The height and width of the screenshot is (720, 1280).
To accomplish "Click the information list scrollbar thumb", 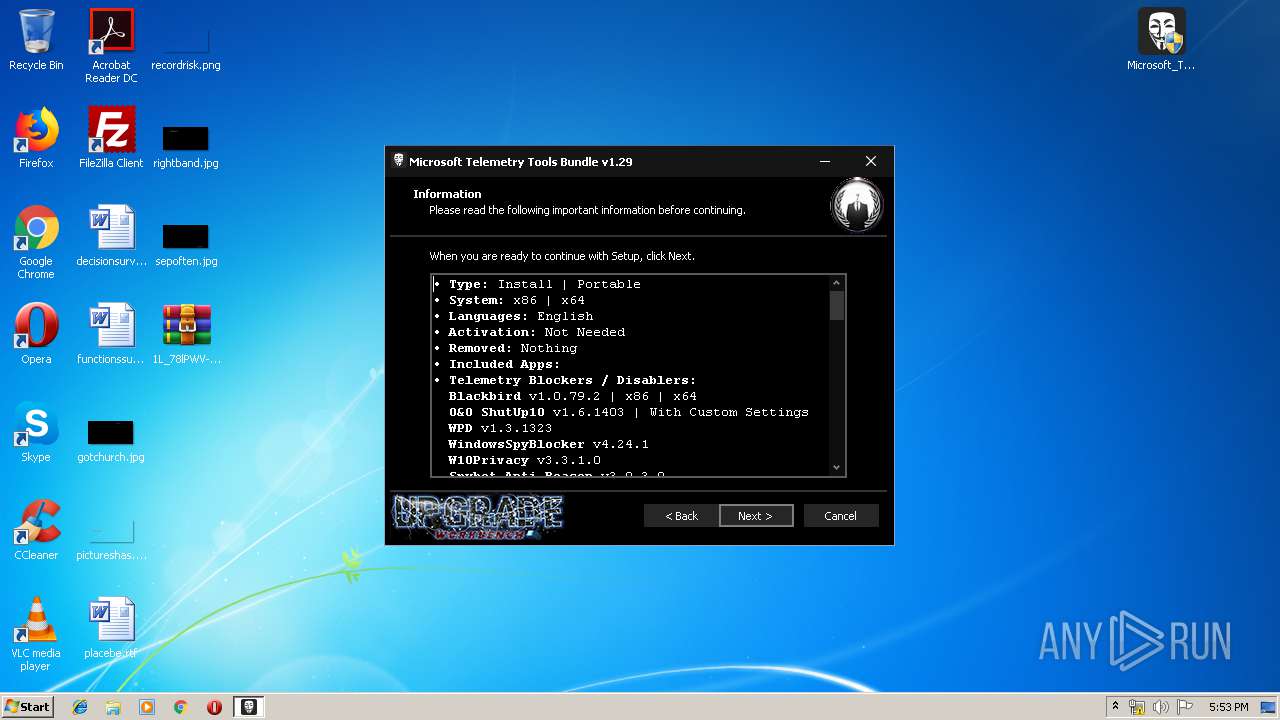I will [x=837, y=306].
